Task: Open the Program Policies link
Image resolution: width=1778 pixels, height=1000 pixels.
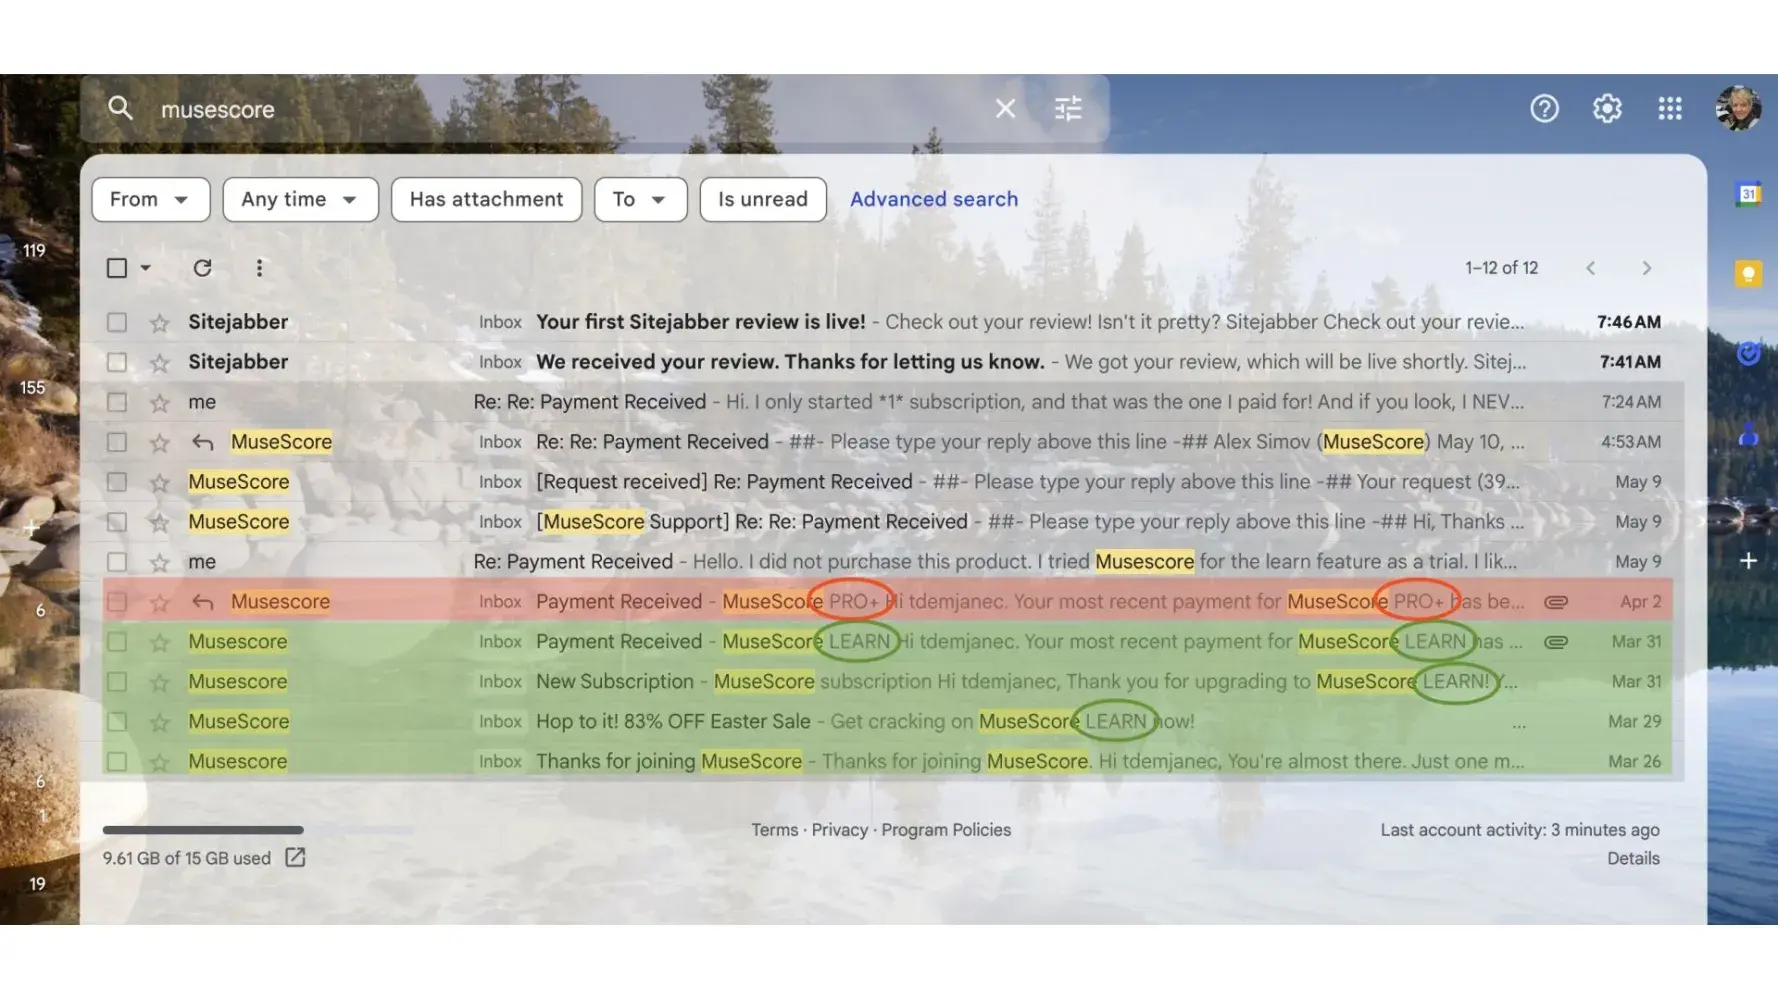Action: click(x=946, y=830)
